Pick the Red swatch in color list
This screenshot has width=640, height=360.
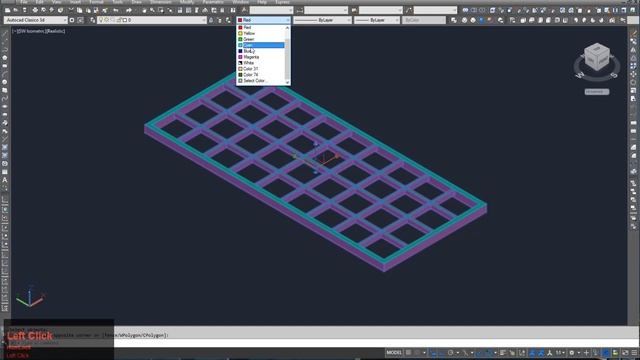tap(240, 27)
